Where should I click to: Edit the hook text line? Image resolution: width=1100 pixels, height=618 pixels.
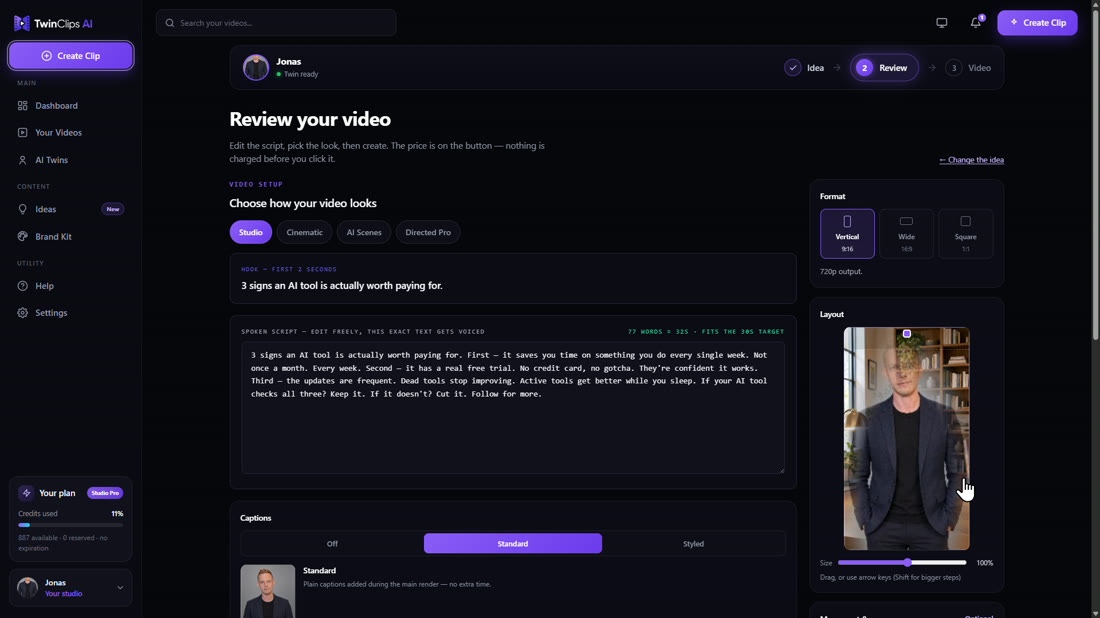[342, 286]
